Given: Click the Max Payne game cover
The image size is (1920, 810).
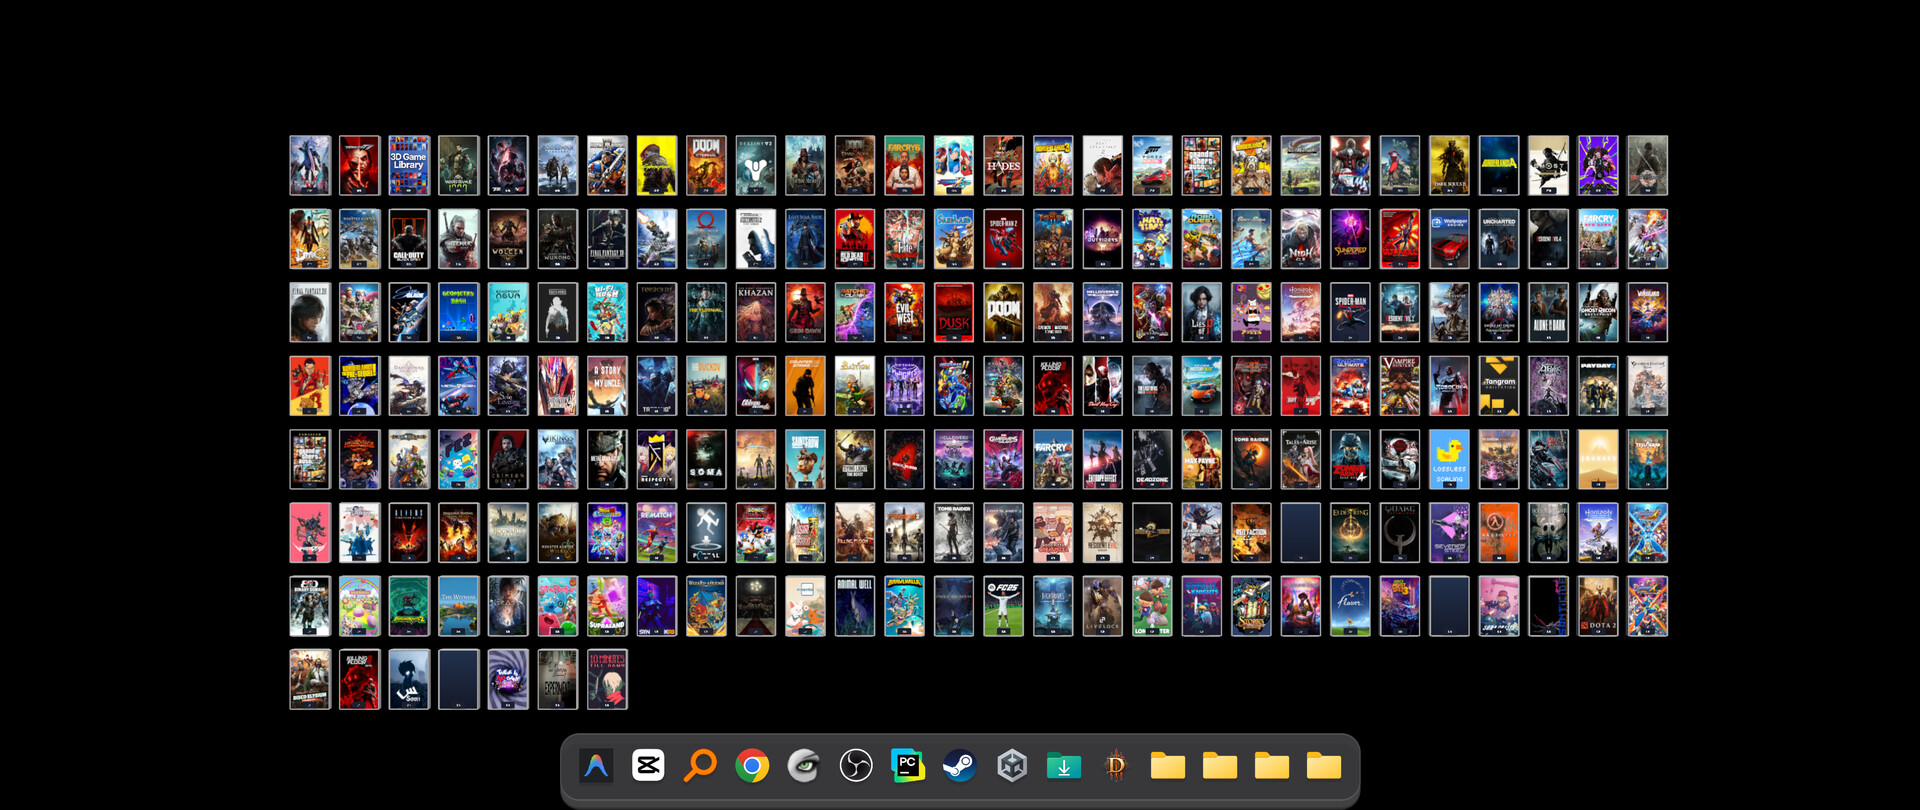Looking at the screenshot, I should (x=1202, y=459).
